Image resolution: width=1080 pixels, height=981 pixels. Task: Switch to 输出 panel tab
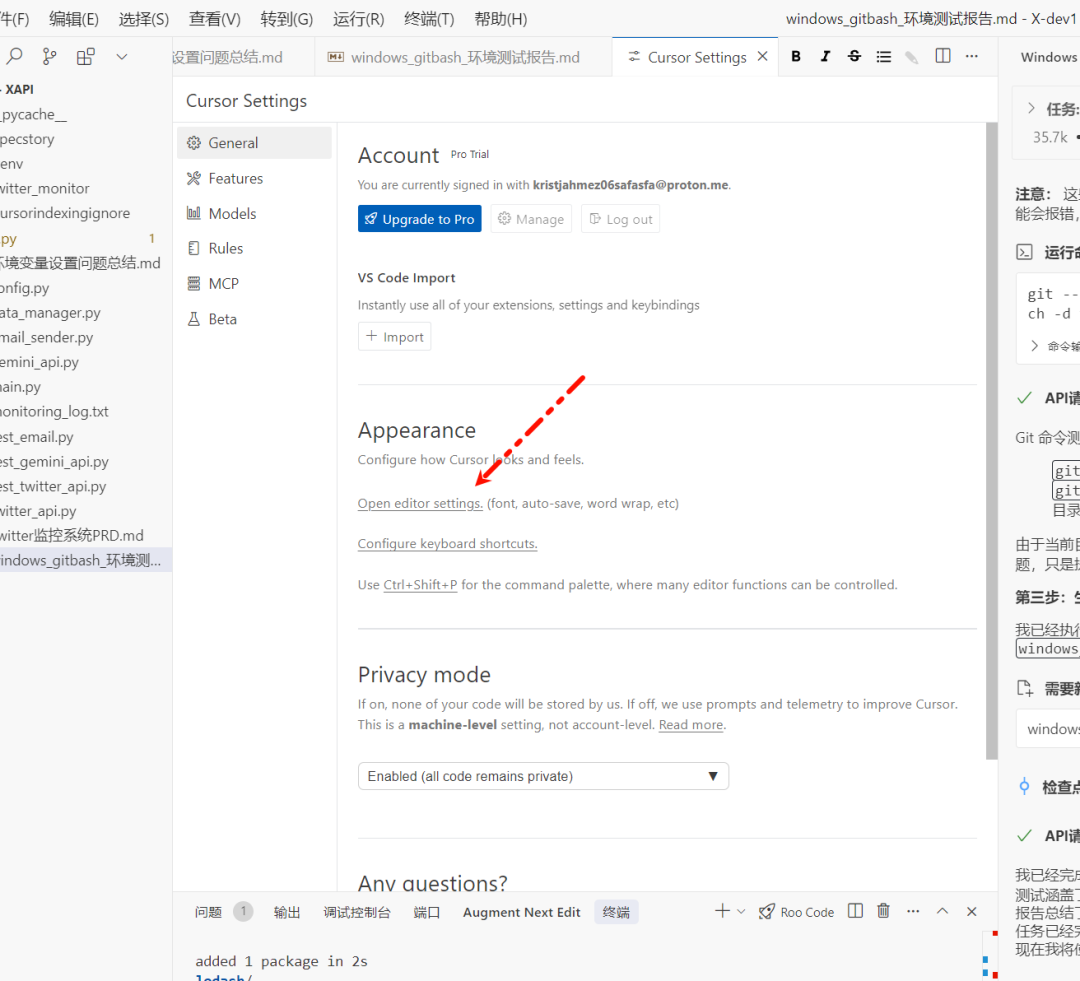click(x=287, y=912)
